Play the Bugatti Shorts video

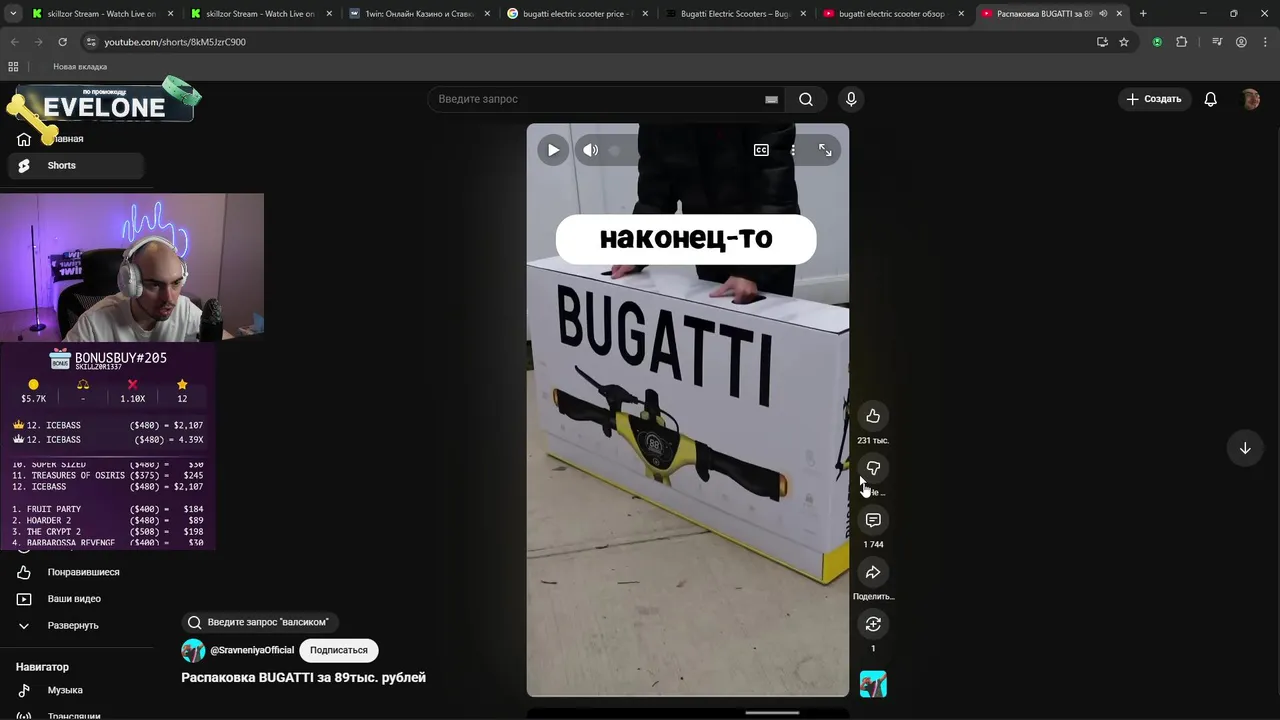[553, 150]
